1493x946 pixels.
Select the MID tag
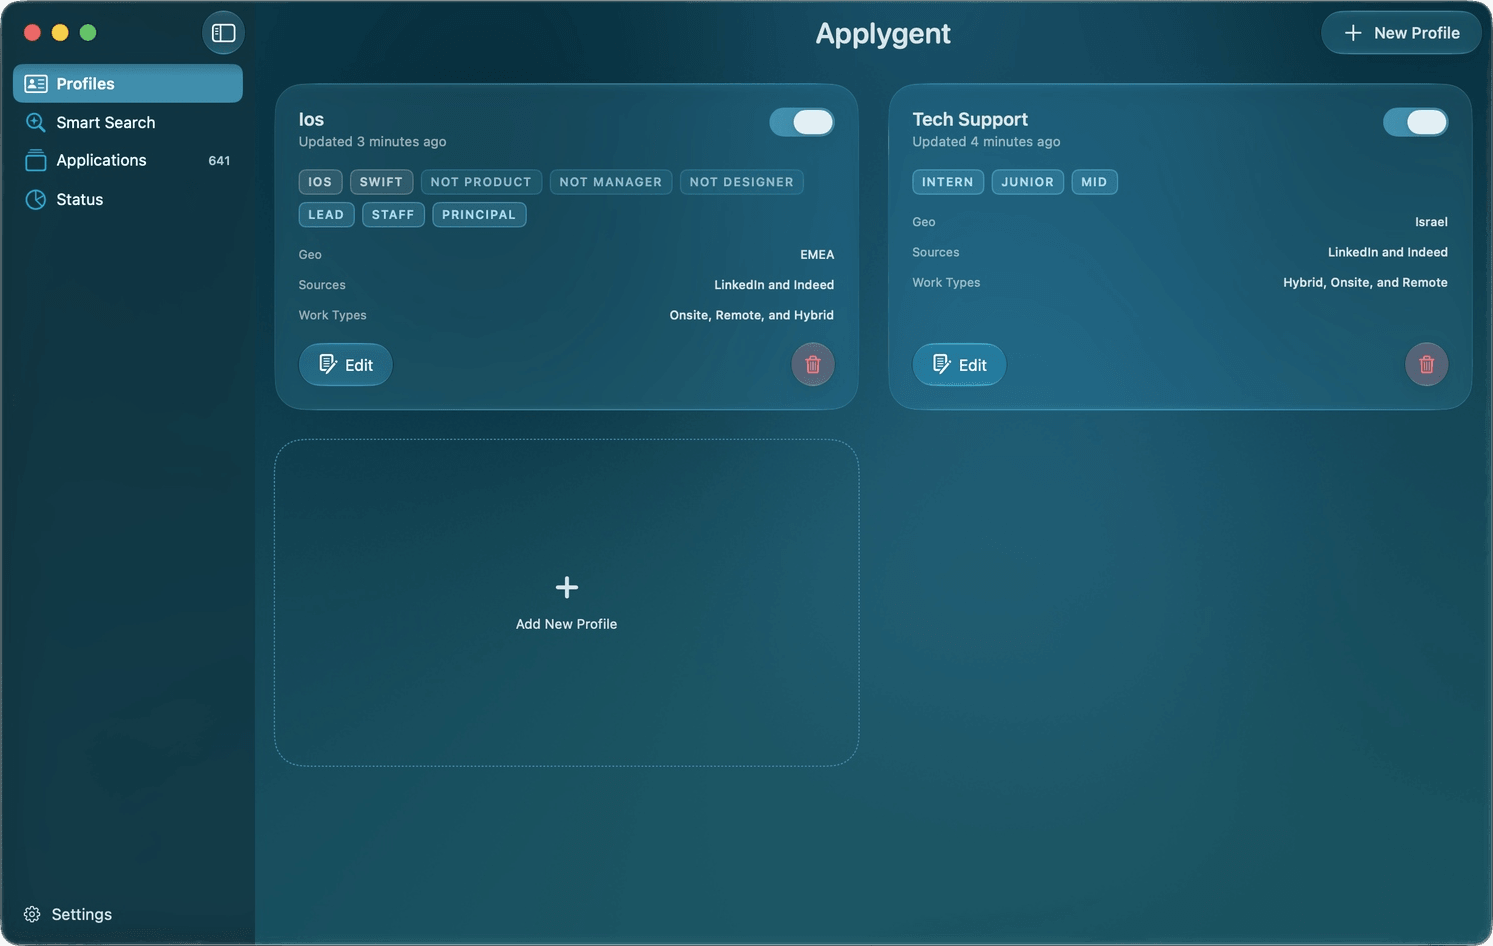coord(1094,182)
